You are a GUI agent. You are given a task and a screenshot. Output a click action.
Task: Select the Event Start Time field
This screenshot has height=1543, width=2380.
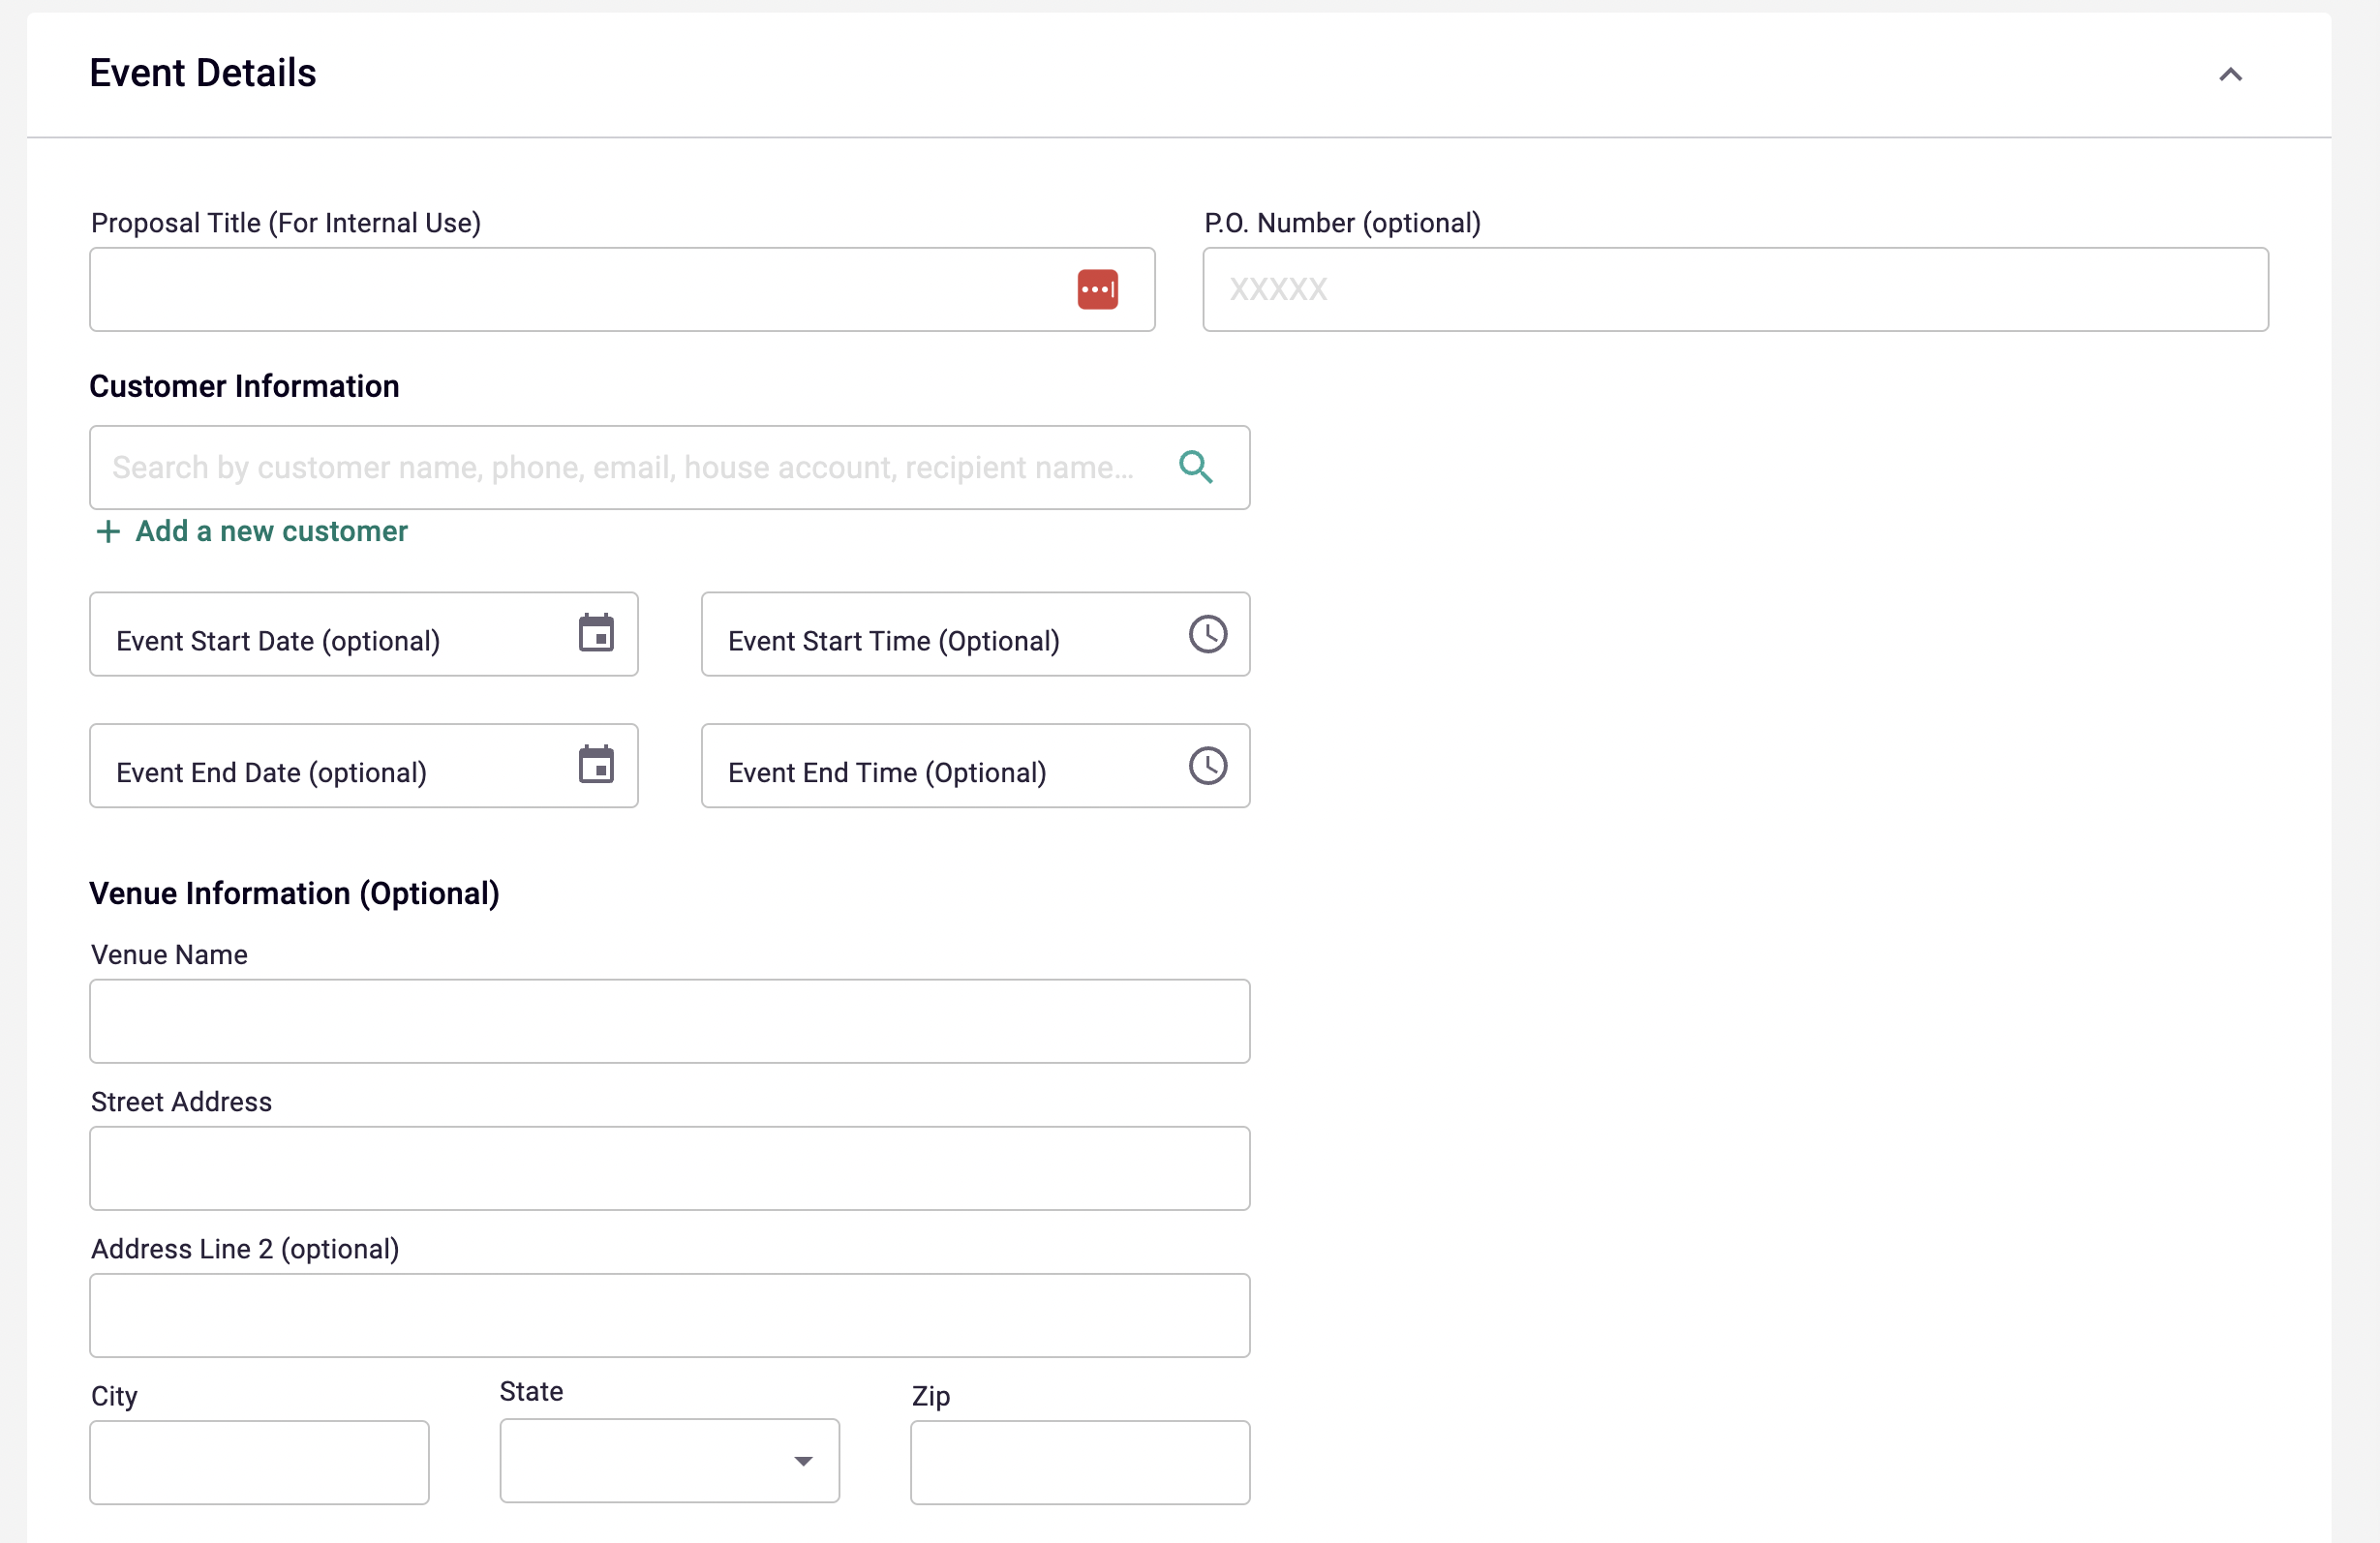[975, 634]
